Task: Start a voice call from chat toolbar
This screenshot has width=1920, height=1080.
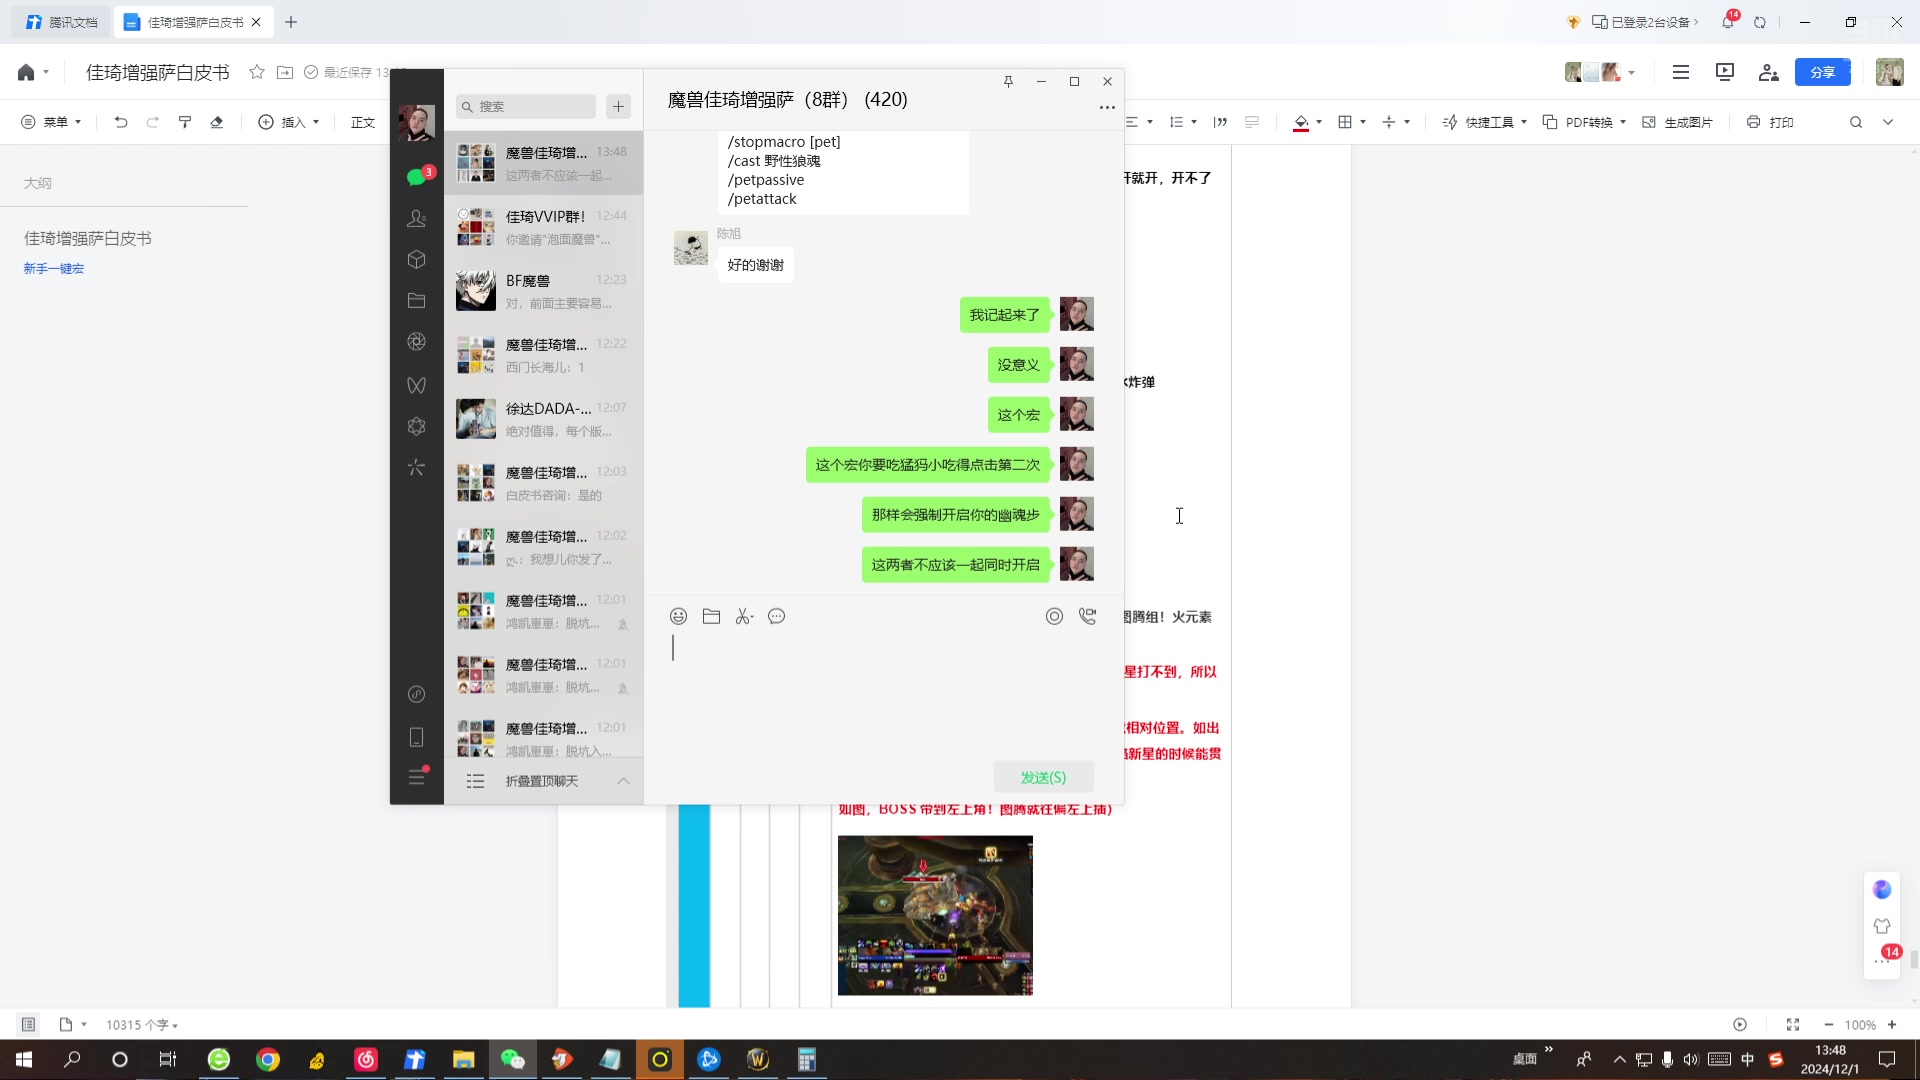Action: click(x=1087, y=616)
